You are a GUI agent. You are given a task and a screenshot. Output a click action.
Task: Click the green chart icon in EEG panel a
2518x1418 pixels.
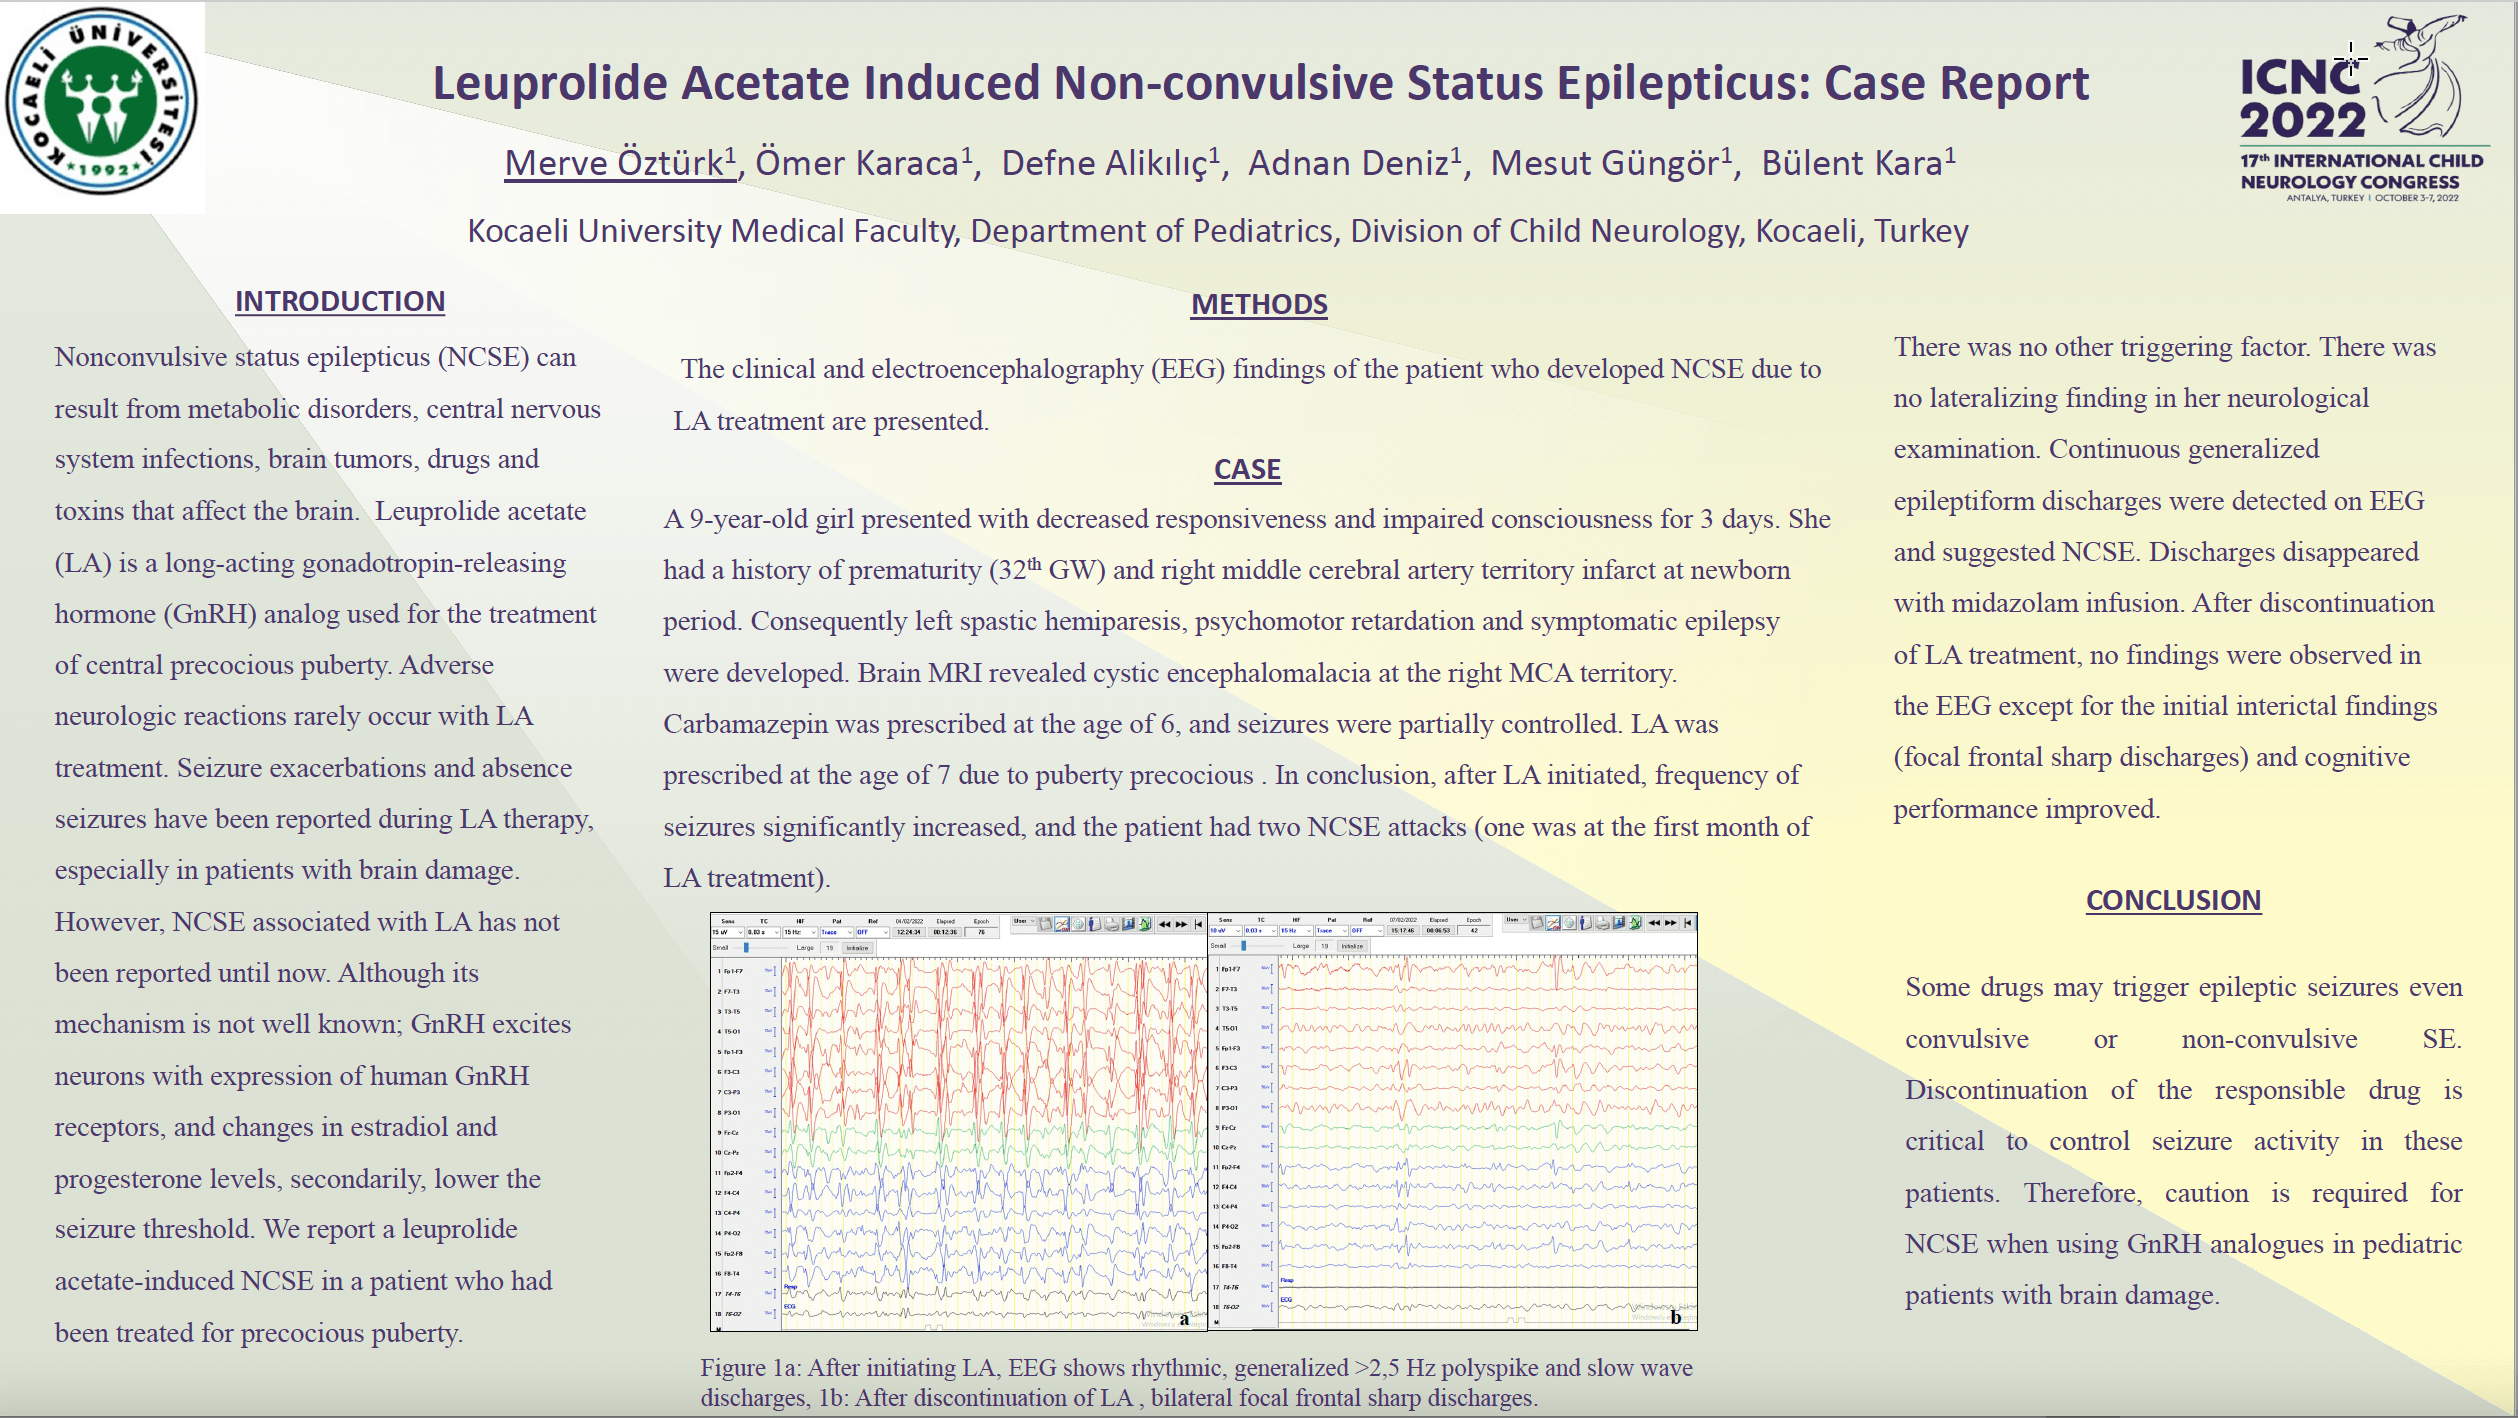1145,924
